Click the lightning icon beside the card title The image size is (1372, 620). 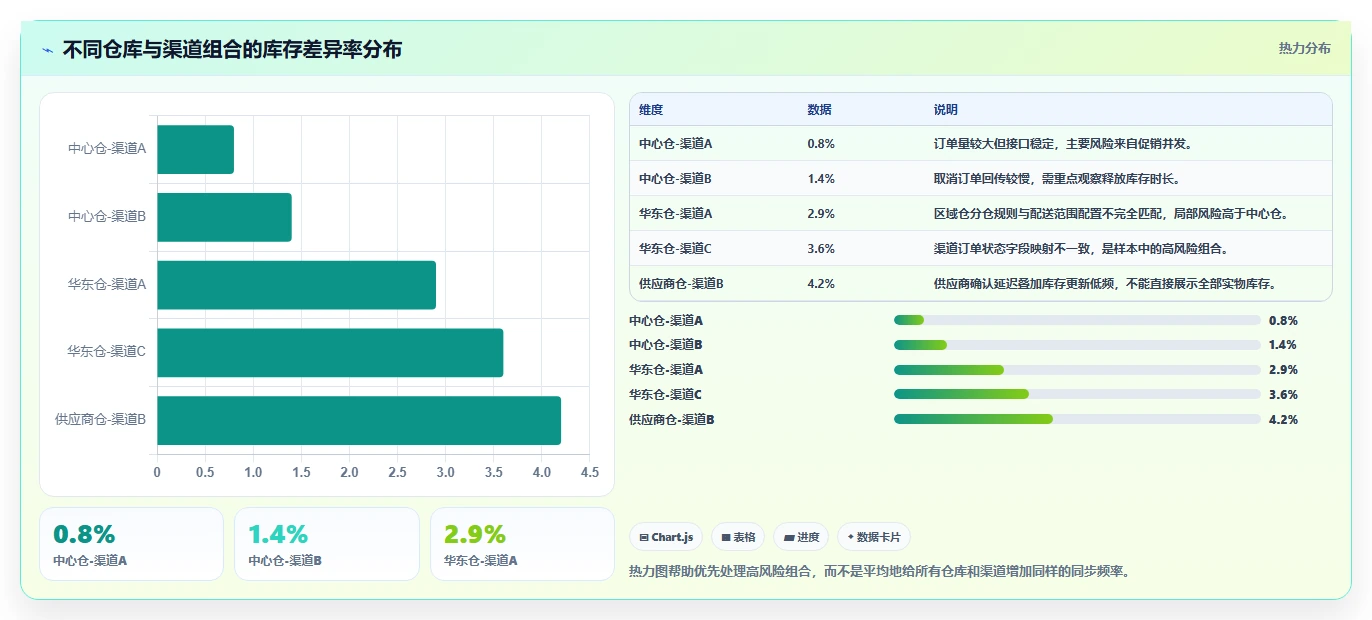click(48, 50)
